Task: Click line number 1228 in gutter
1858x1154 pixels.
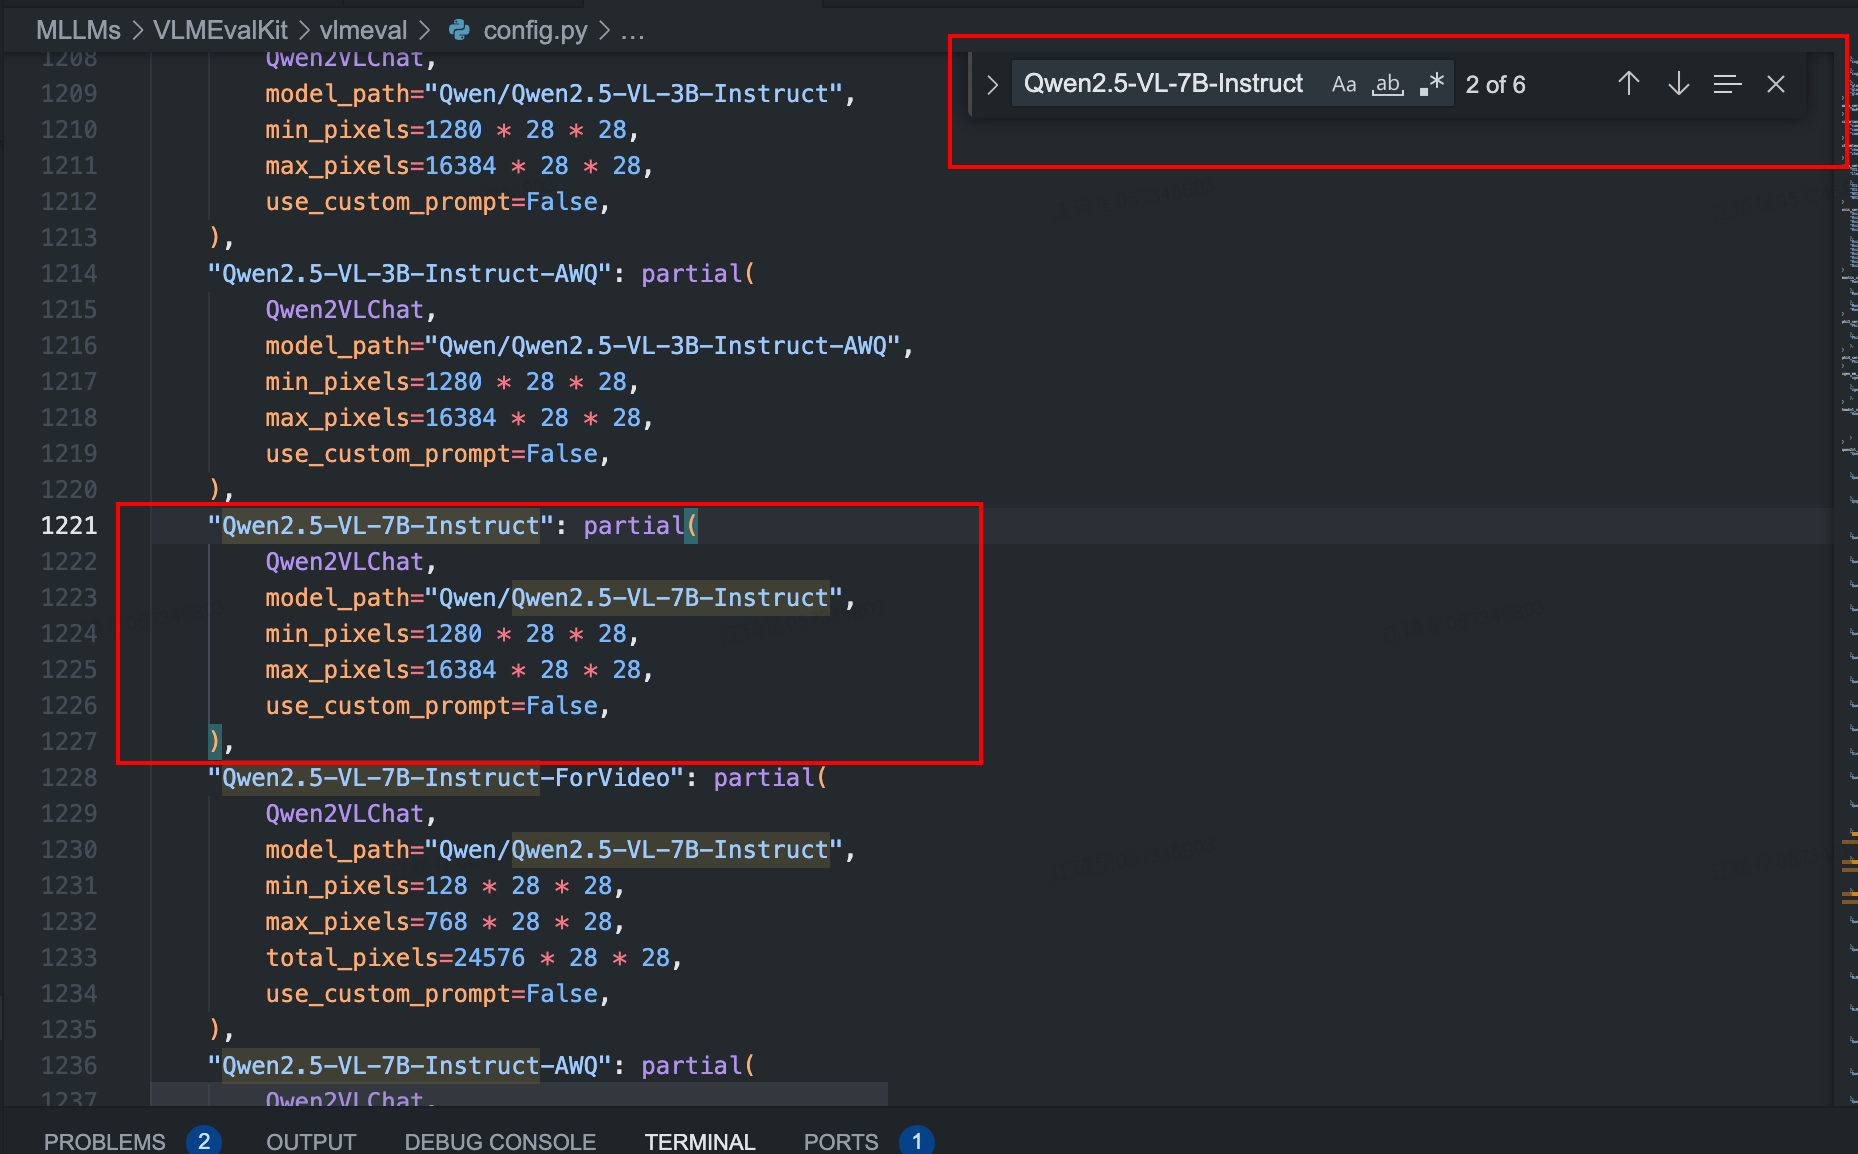Action: [69, 778]
